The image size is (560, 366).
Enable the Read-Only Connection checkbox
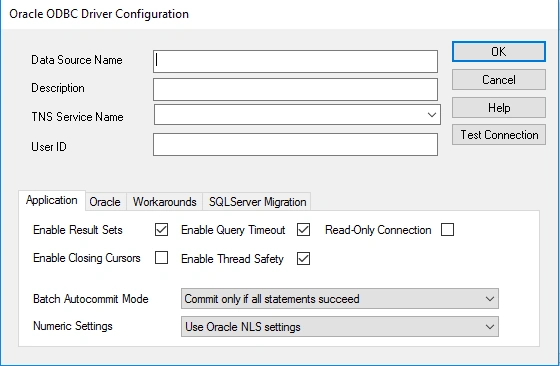(x=448, y=229)
